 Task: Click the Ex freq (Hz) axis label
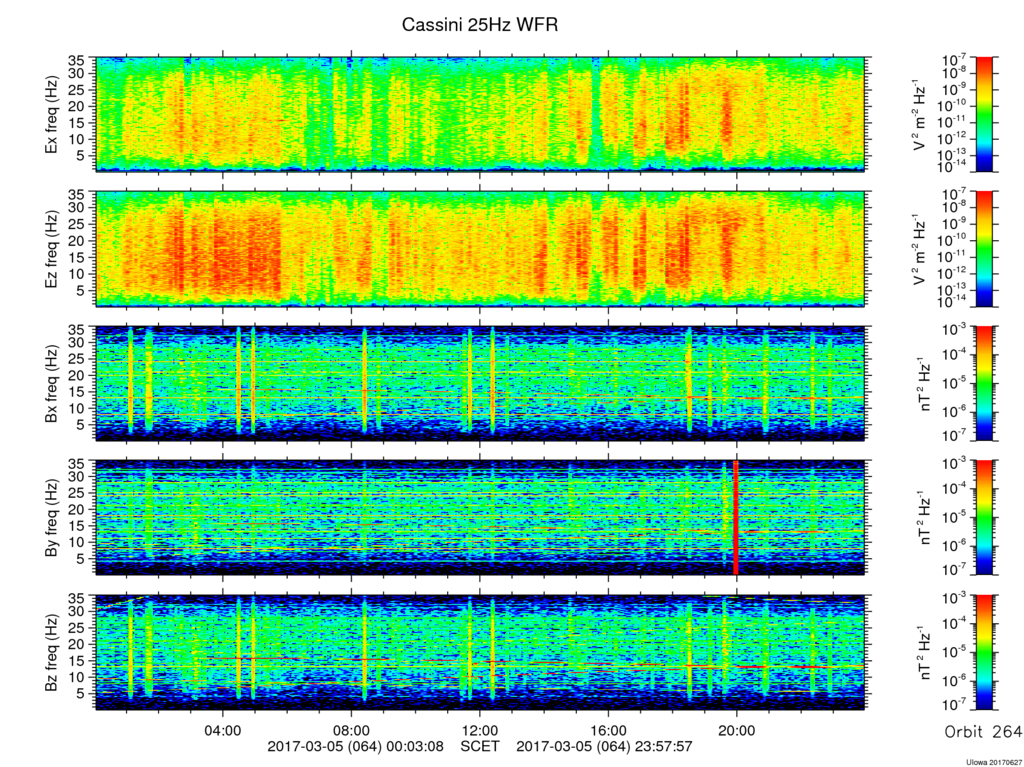pos(51,114)
